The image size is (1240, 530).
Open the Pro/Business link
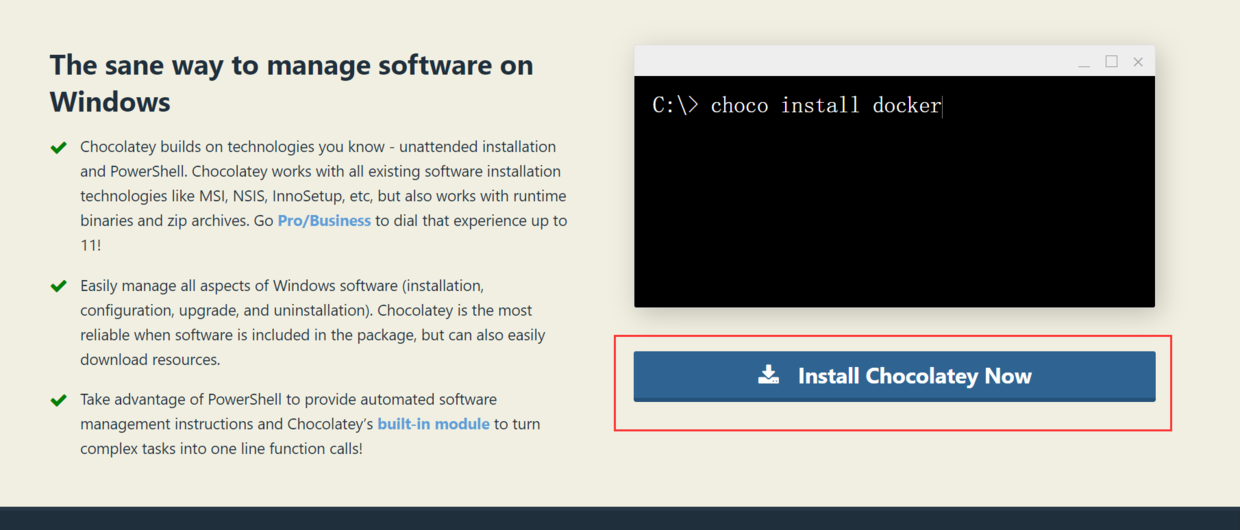point(324,220)
